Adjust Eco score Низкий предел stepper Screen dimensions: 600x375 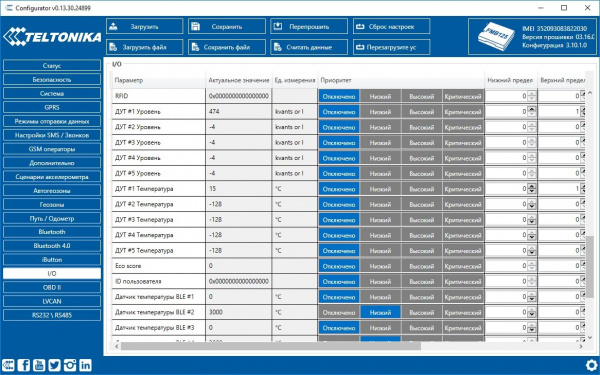click(x=532, y=266)
